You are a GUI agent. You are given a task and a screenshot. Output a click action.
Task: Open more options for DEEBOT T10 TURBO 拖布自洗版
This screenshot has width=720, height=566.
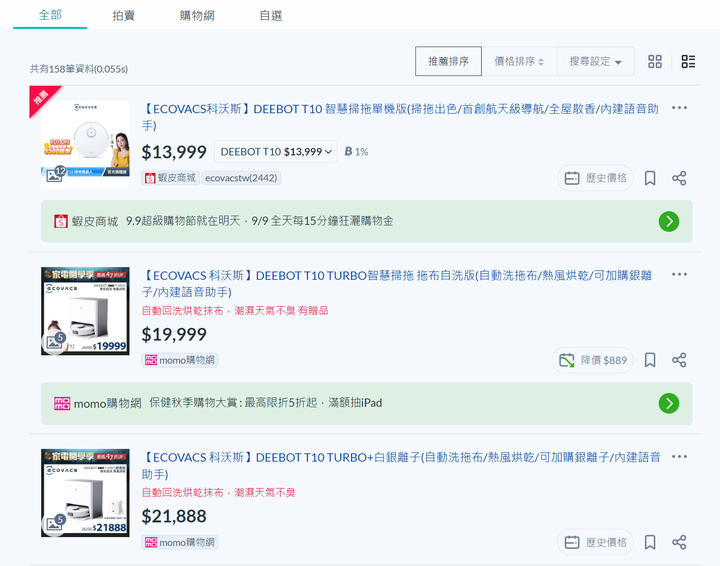click(x=679, y=275)
